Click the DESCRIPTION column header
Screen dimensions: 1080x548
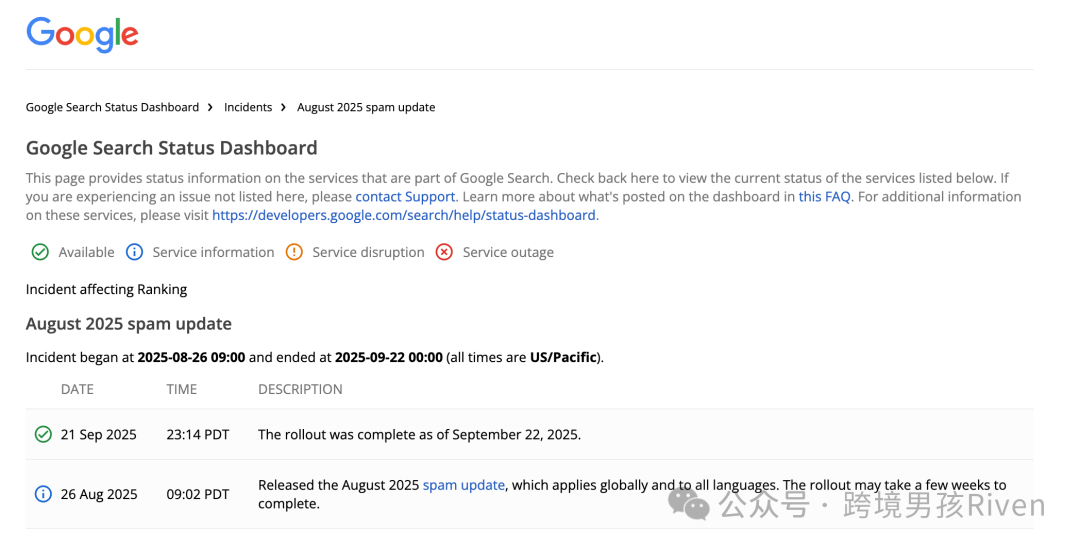coord(300,390)
